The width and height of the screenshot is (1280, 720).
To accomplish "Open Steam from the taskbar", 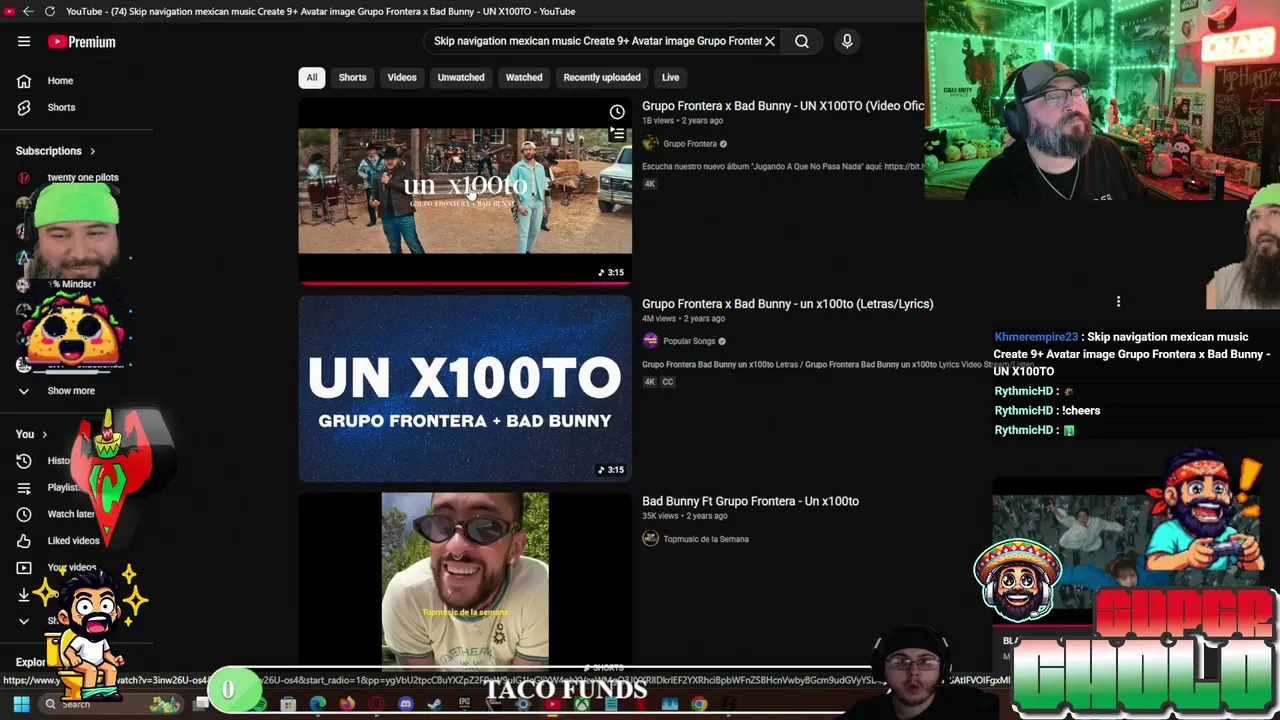I will 434,704.
